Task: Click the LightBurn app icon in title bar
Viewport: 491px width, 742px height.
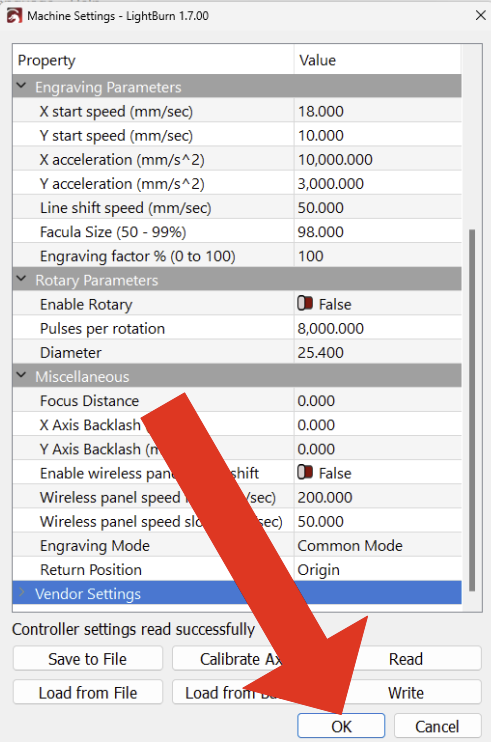Action: (14, 16)
